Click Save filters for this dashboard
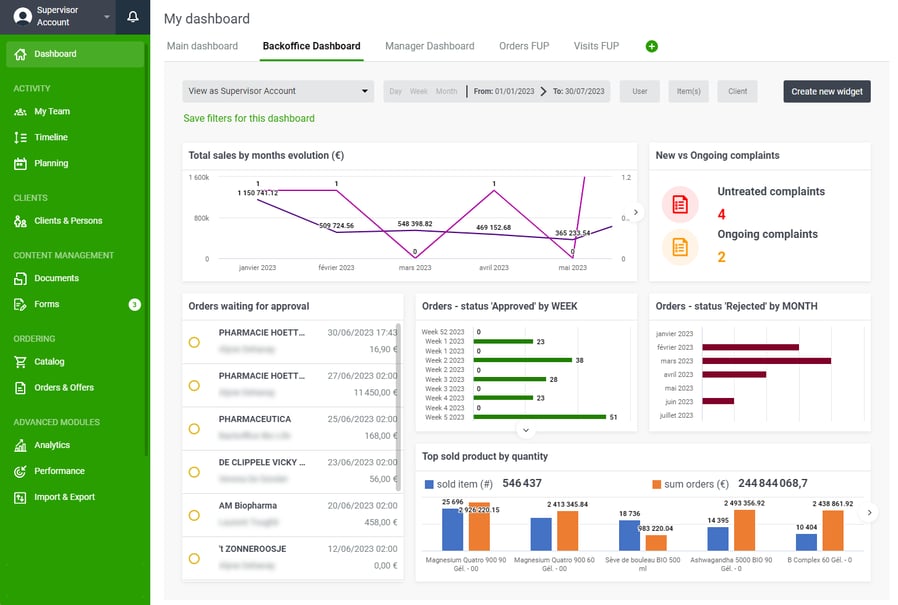 [x=248, y=116]
